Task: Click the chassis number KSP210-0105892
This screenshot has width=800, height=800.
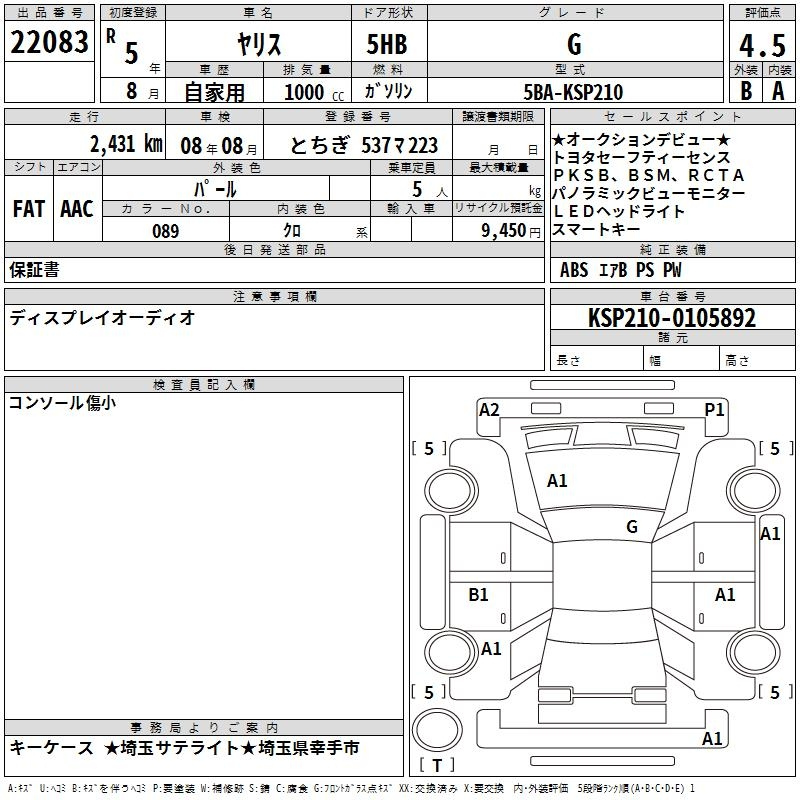Action: (x=672, y=318)
